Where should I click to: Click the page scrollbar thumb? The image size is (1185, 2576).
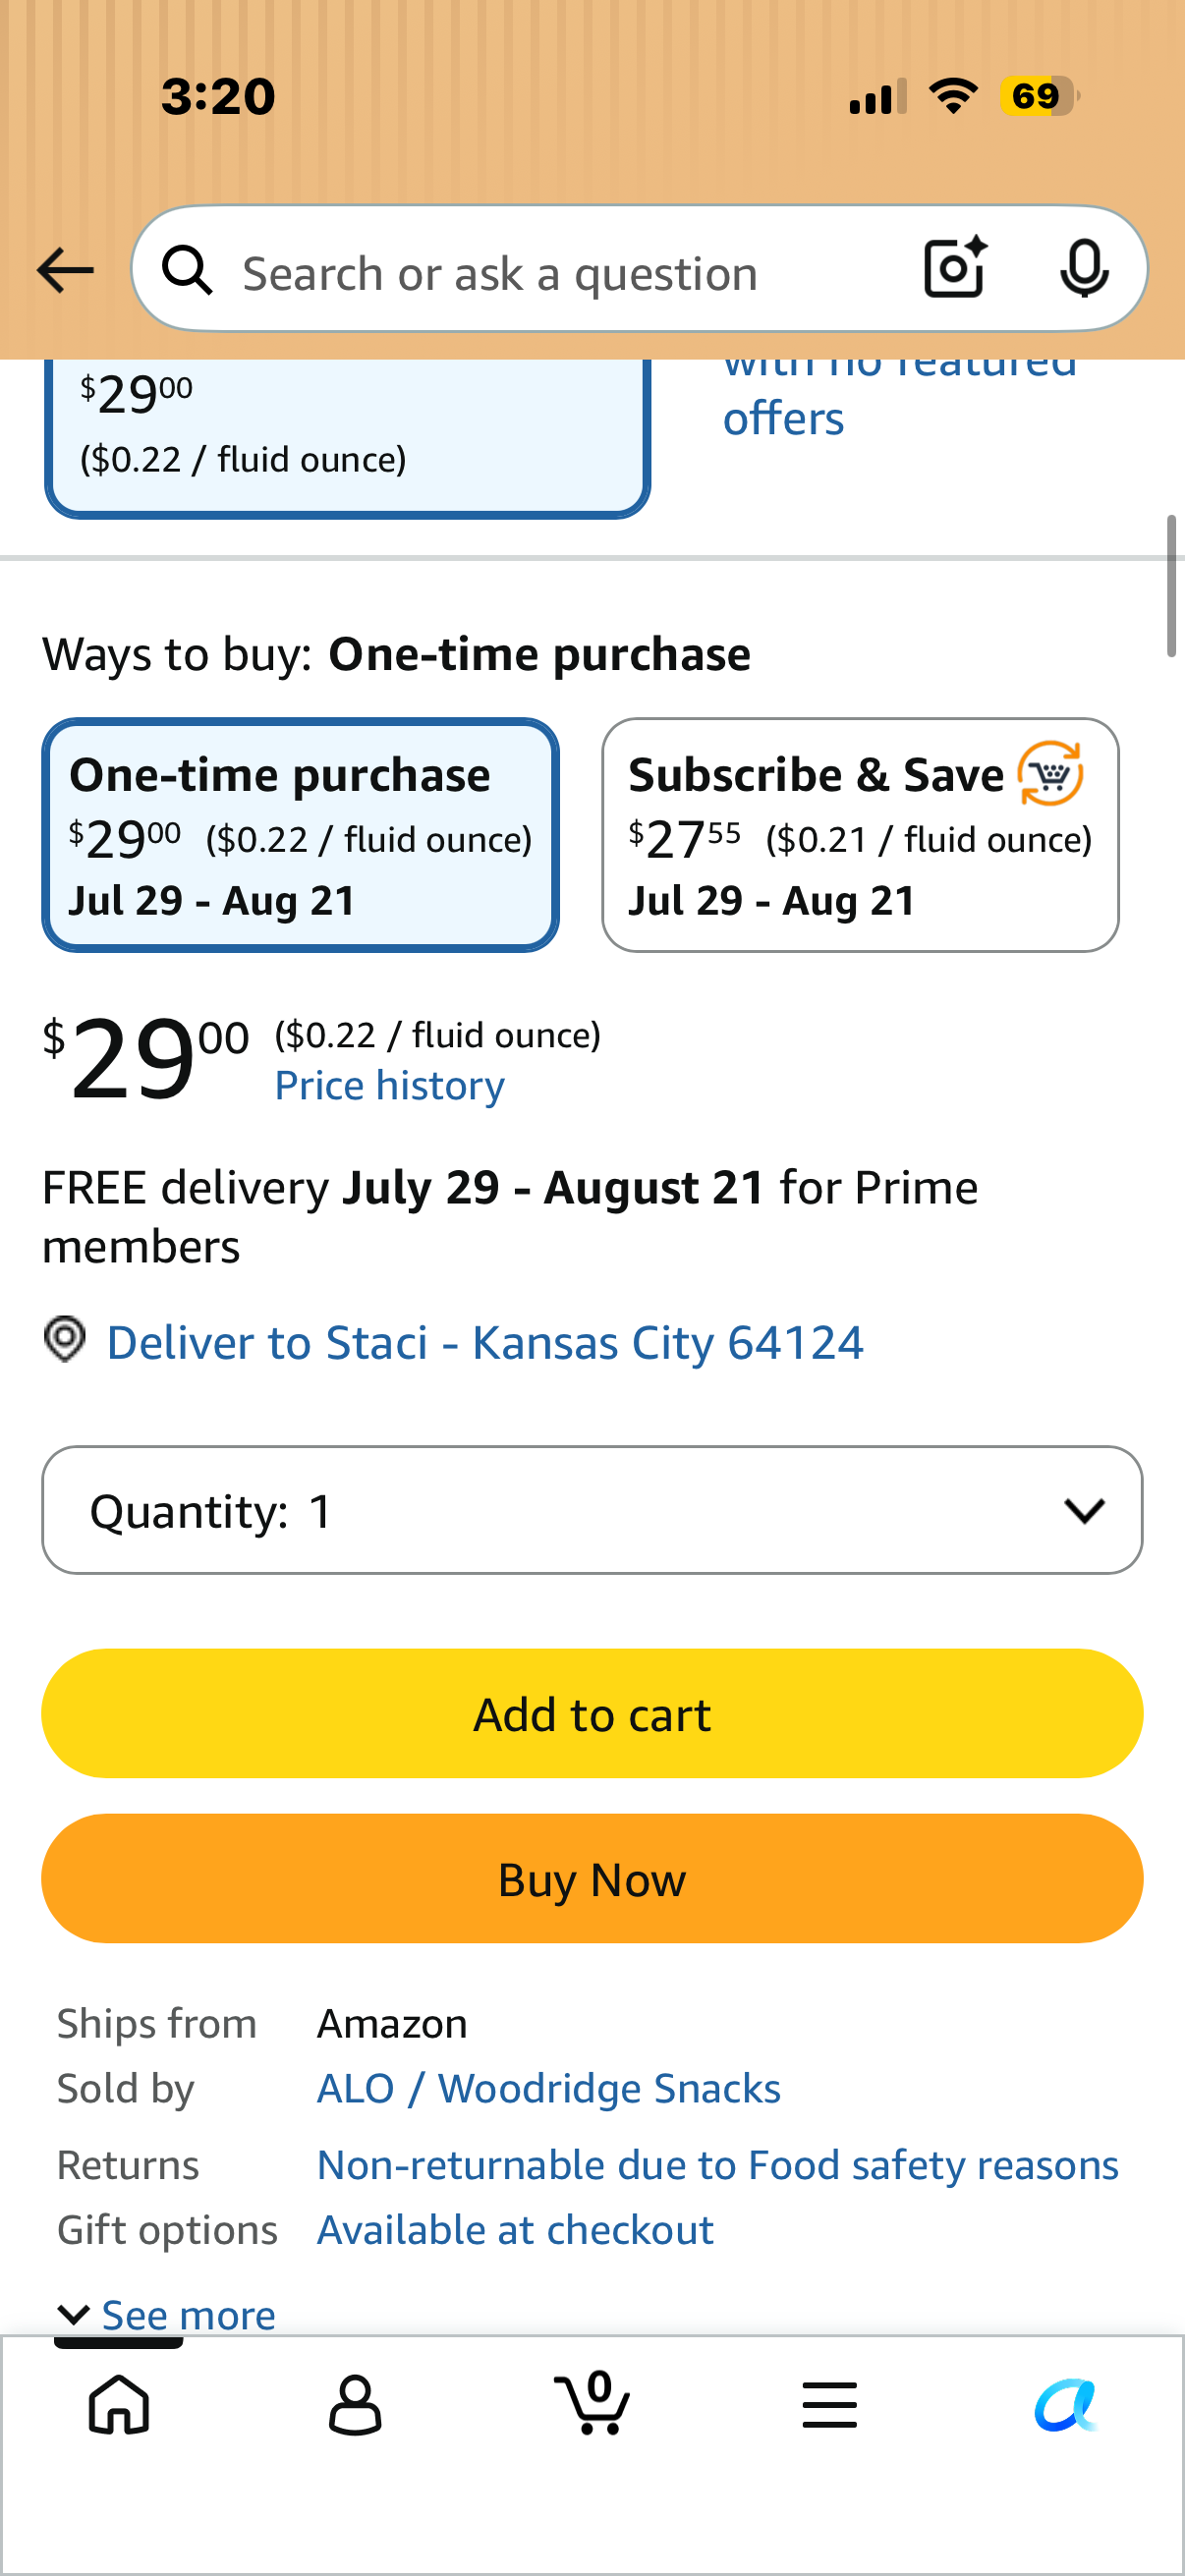pyautogui.click(x=1171, y=587)
